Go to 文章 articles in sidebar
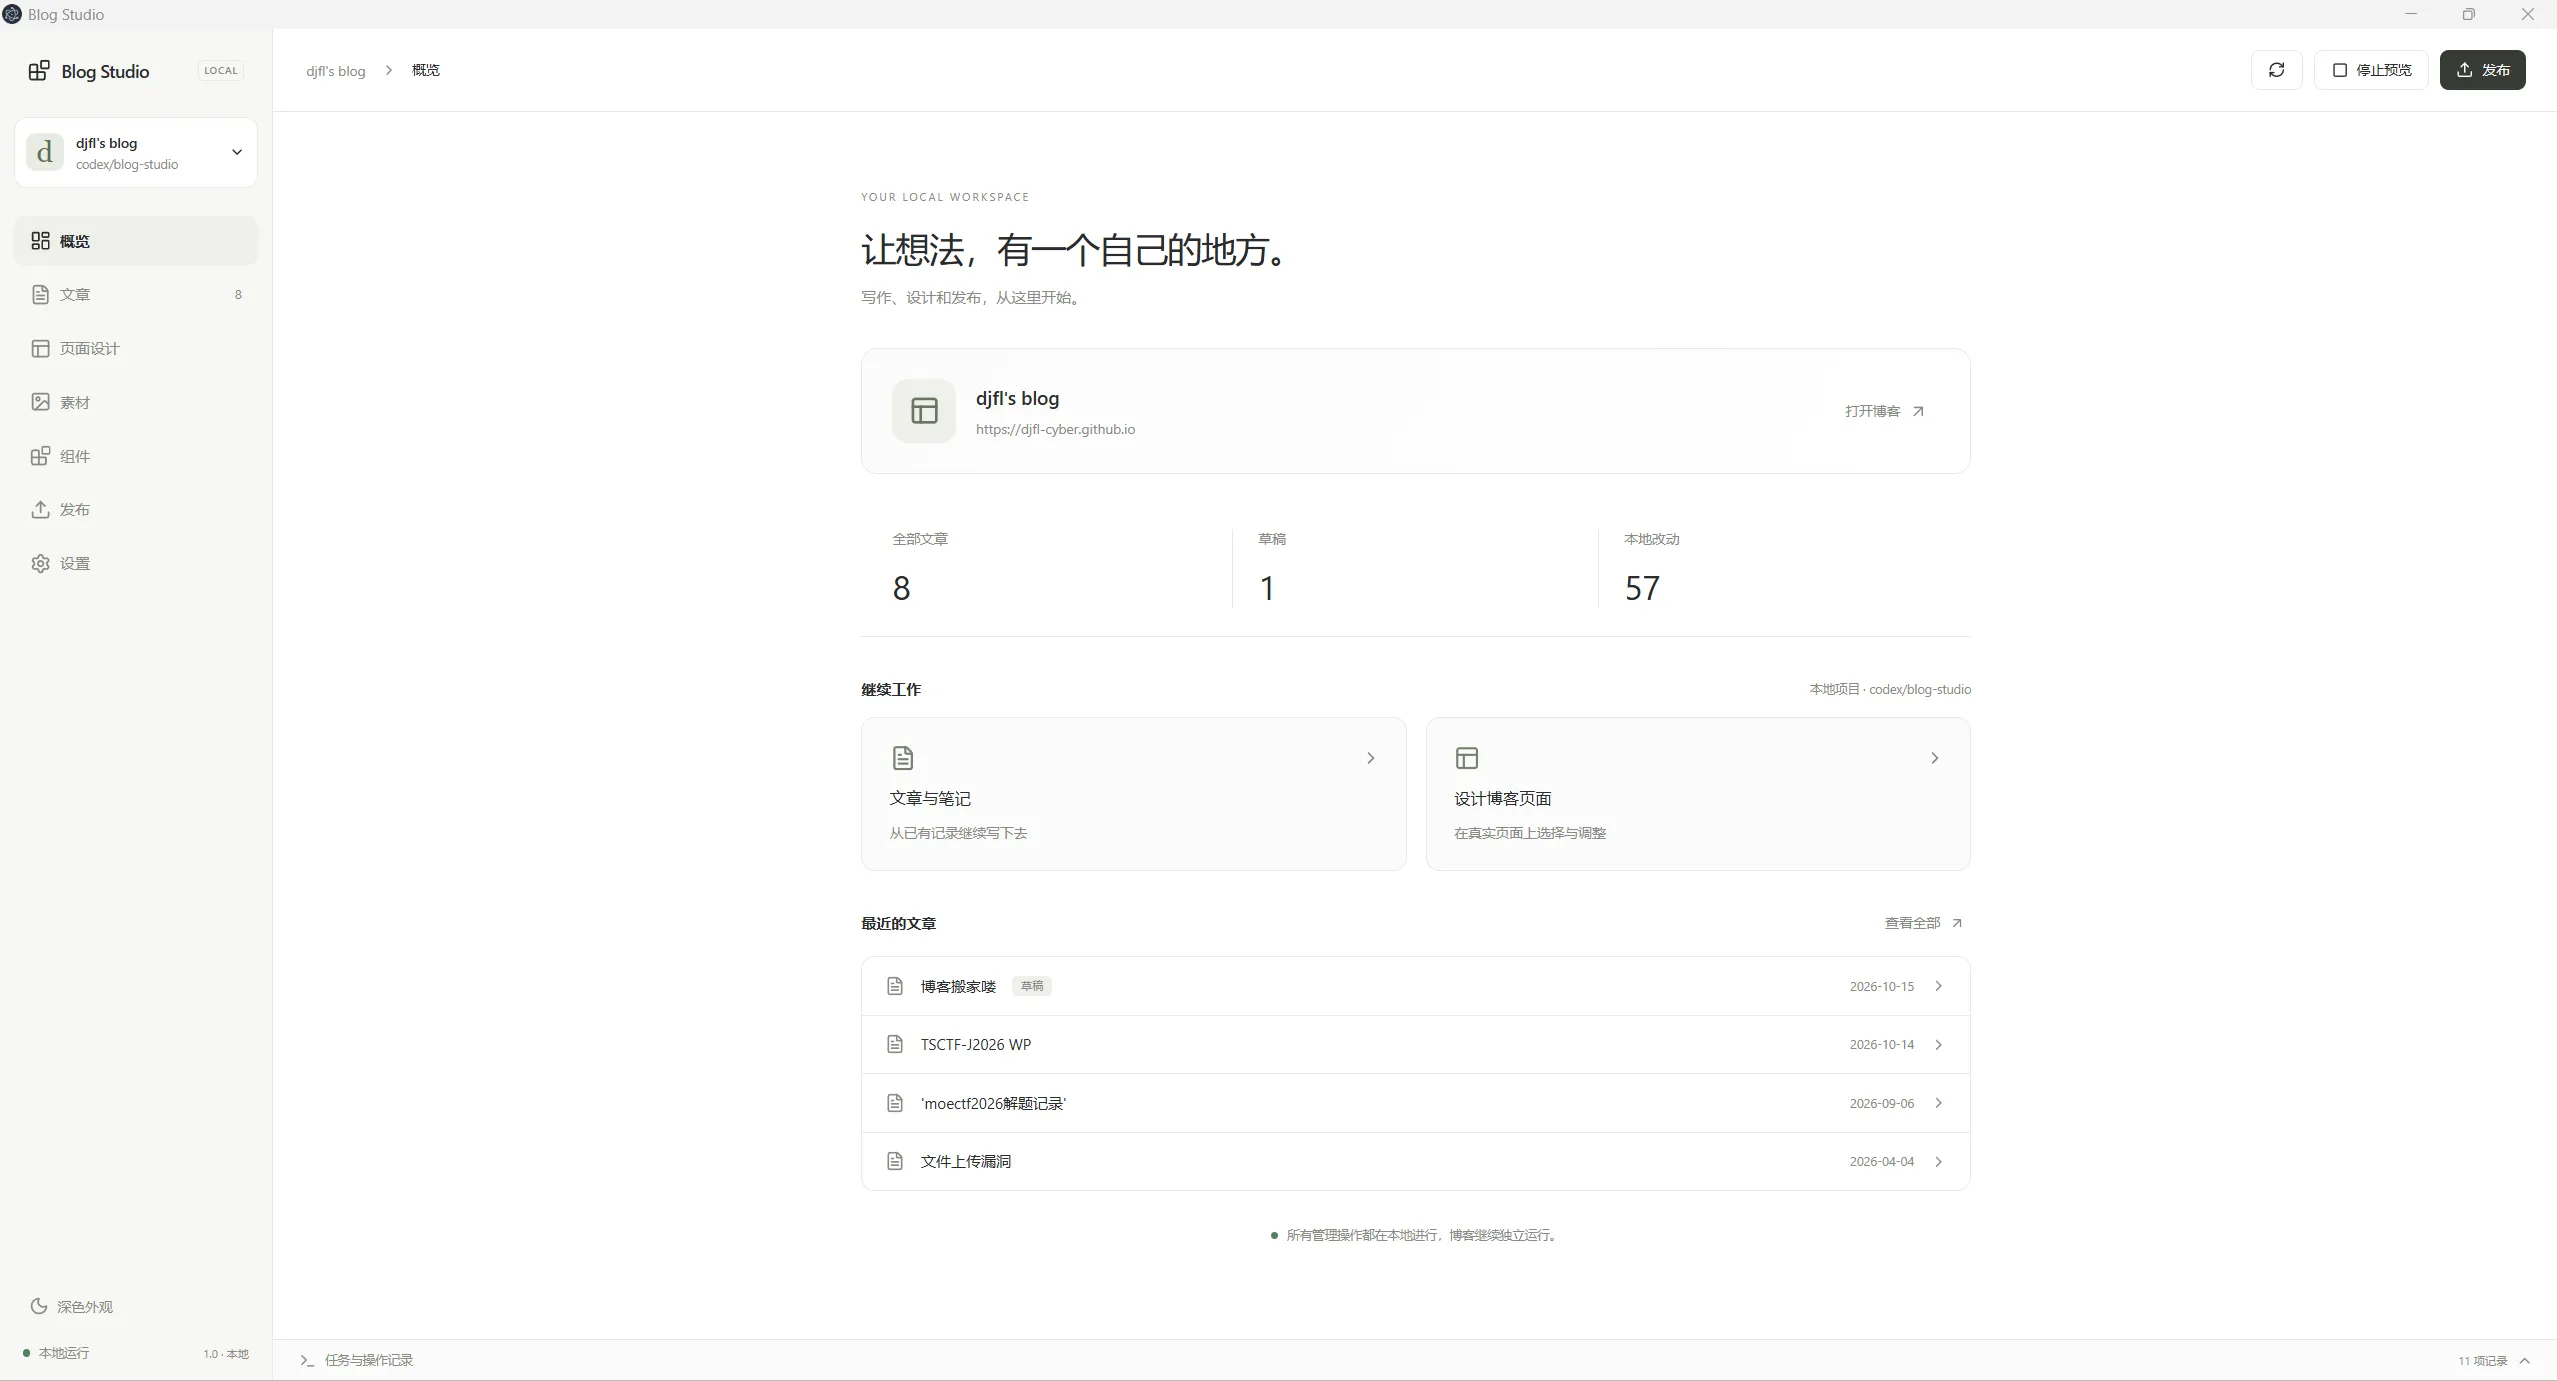 136,294
